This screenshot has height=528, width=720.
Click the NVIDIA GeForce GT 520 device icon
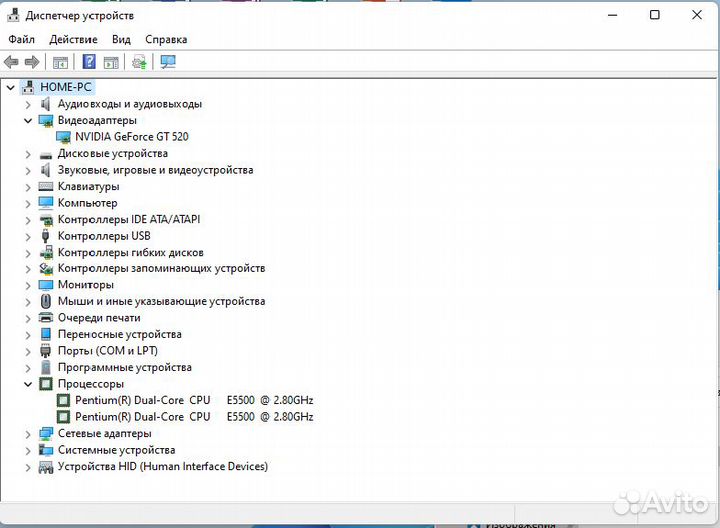pos(63,137)
